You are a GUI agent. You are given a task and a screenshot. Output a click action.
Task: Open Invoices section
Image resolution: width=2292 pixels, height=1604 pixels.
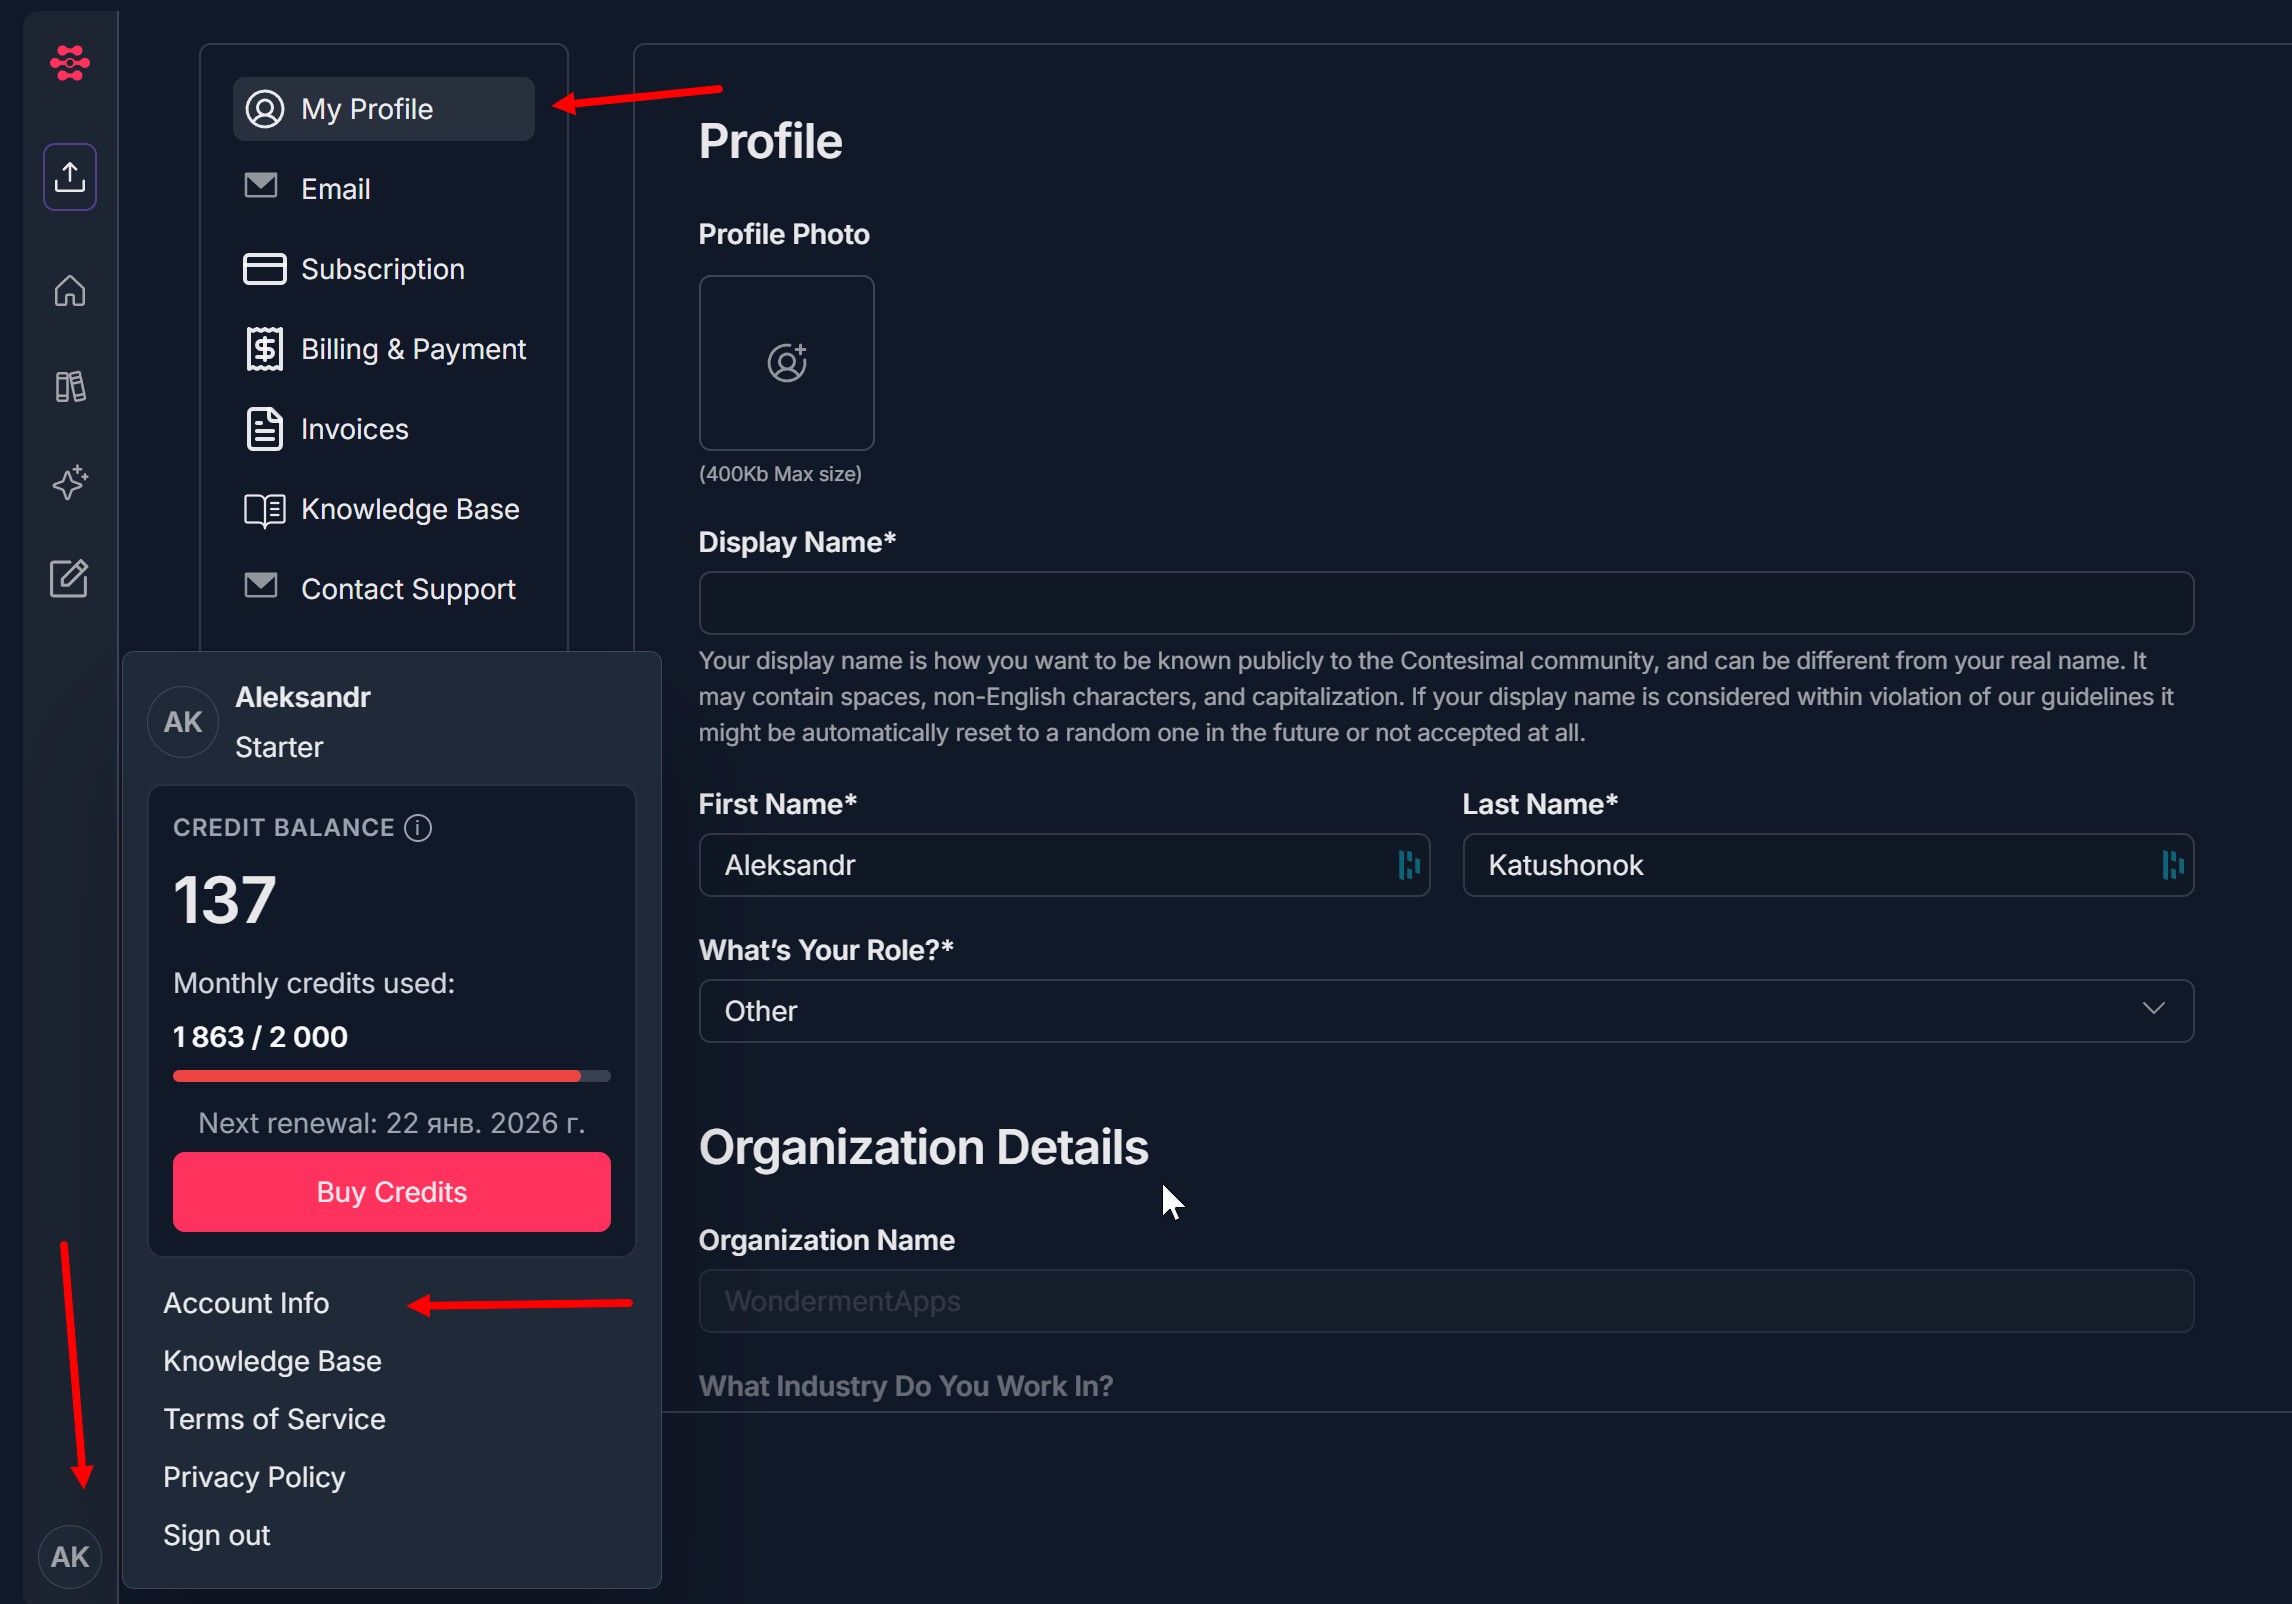354,429
